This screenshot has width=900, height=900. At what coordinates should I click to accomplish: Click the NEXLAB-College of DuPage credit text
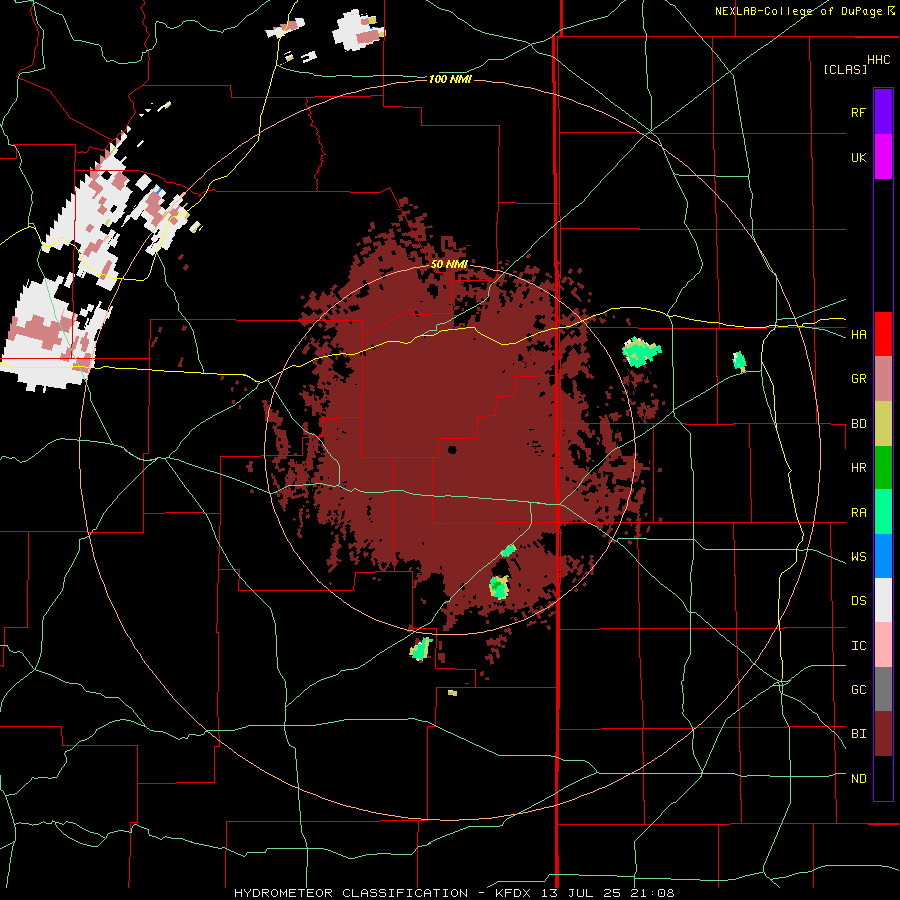tap(798, 11)
